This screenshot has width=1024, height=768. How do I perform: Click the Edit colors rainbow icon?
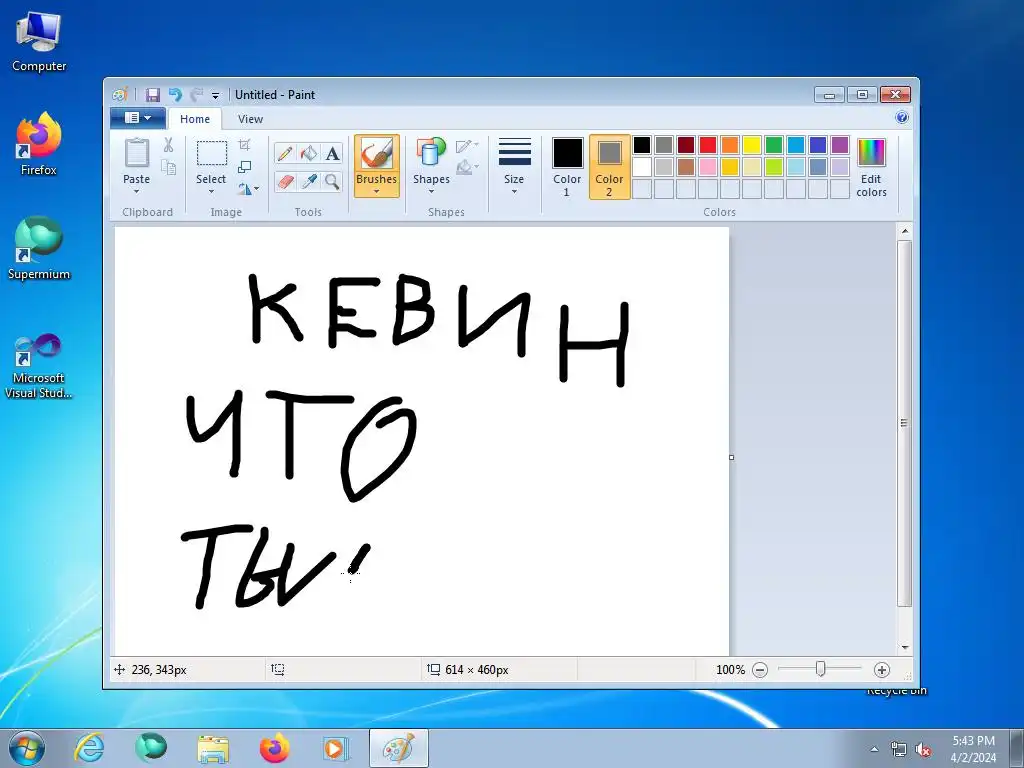click(871, 153)
